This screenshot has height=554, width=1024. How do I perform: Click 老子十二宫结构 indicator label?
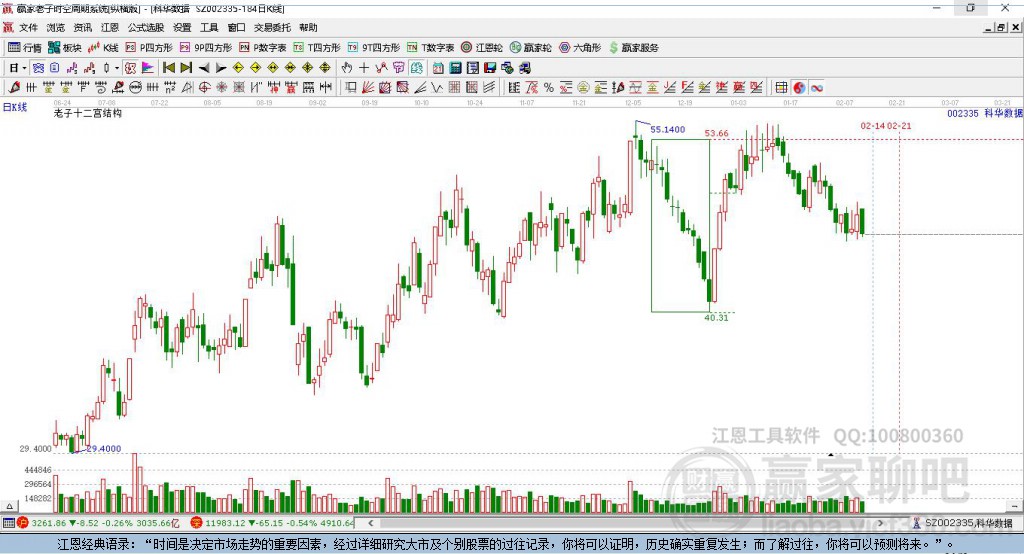tap(88, 113)
